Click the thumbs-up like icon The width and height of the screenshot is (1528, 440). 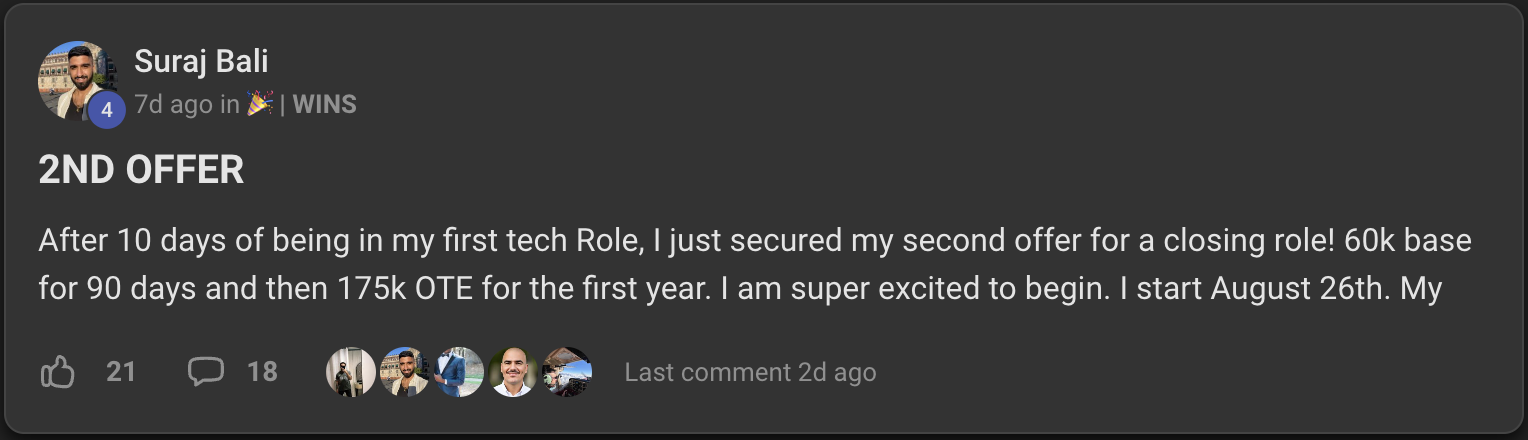[58, 373]
